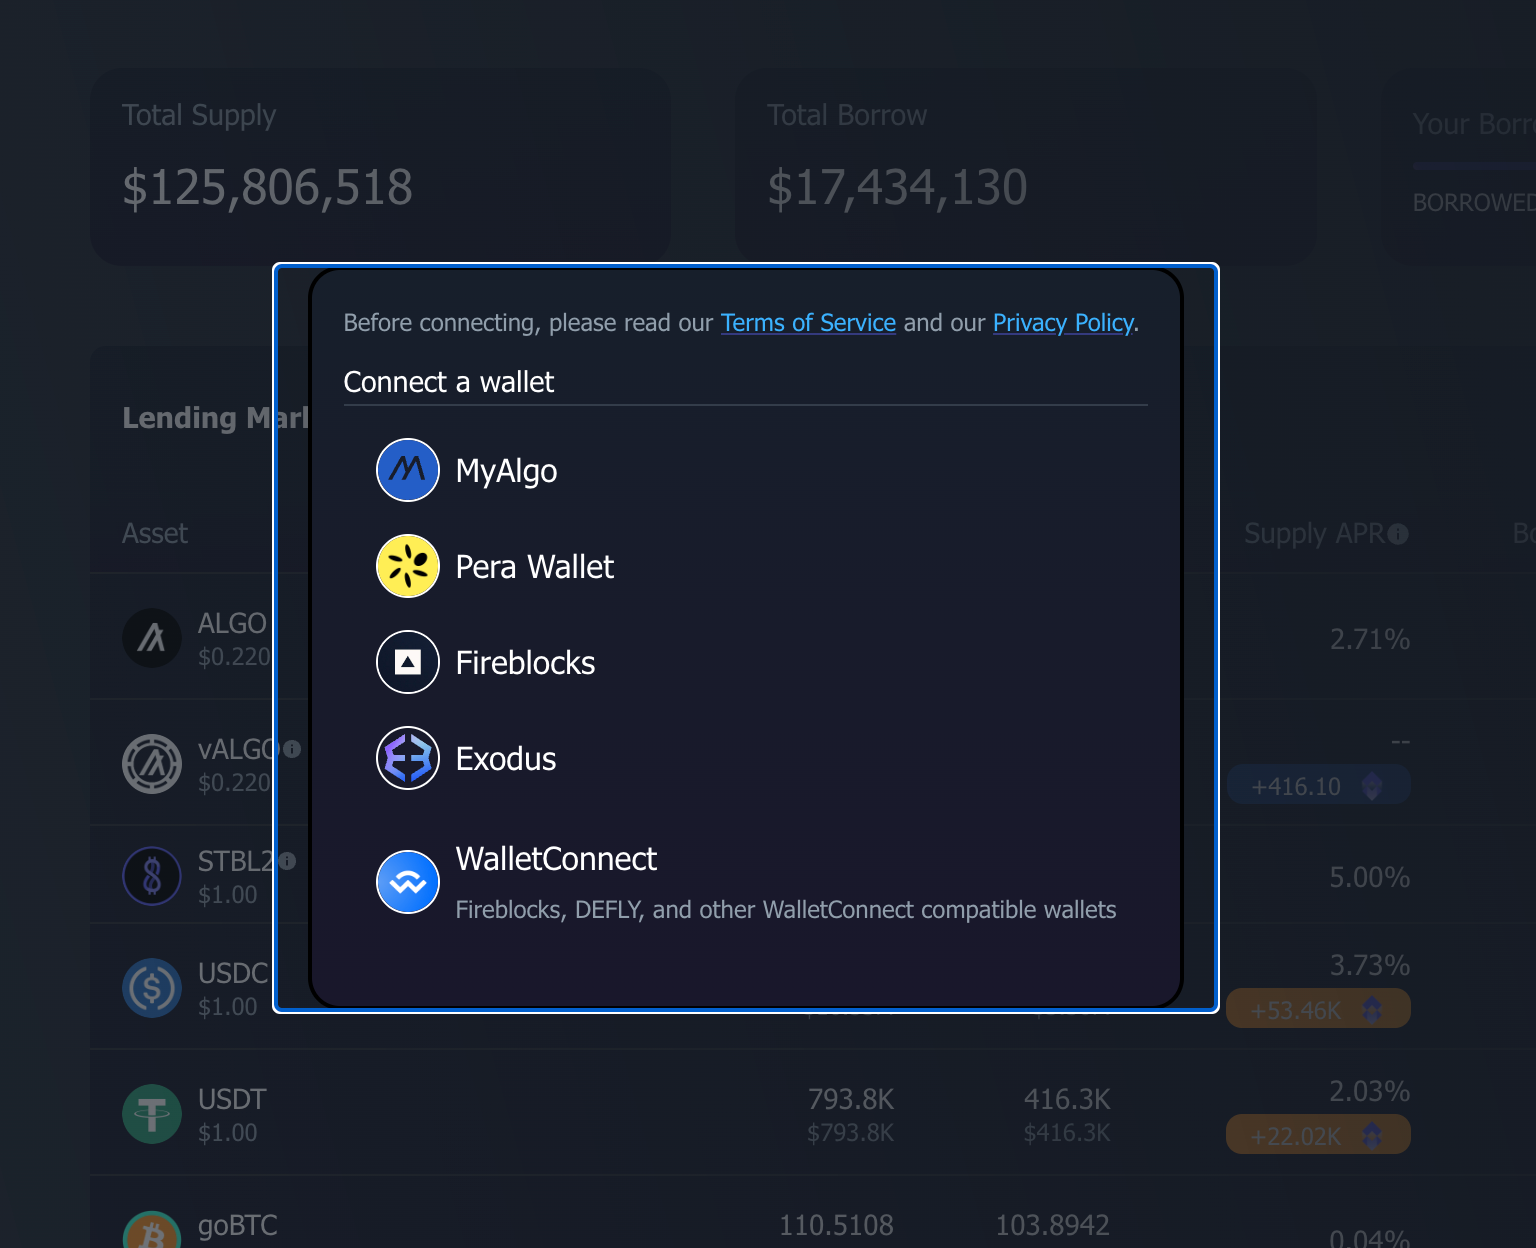Select the WalletConnect blue icon
This screenshot has width=1536, height=1248.
click(407, 882)
